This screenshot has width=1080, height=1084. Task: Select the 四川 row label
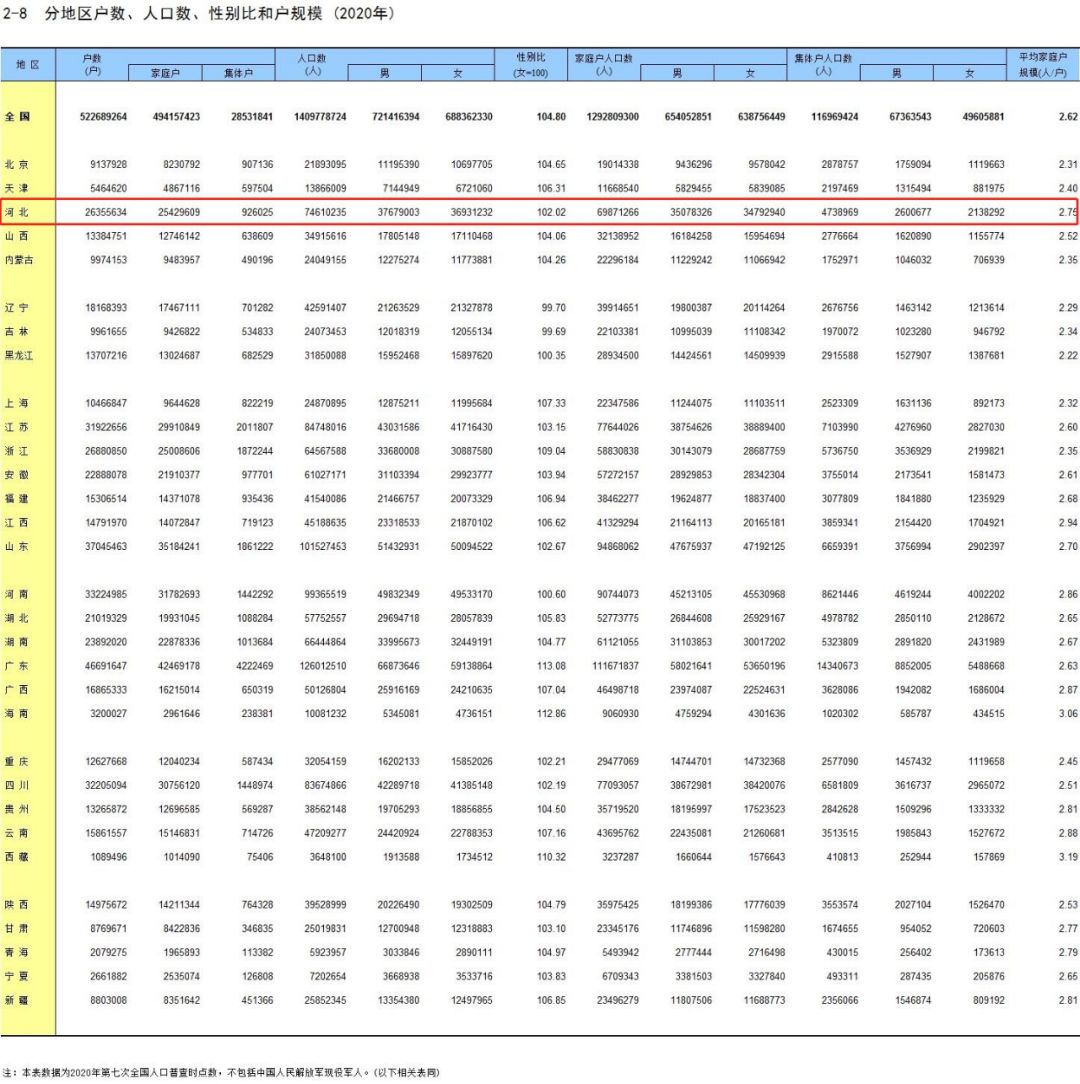(x=17, y=785)
